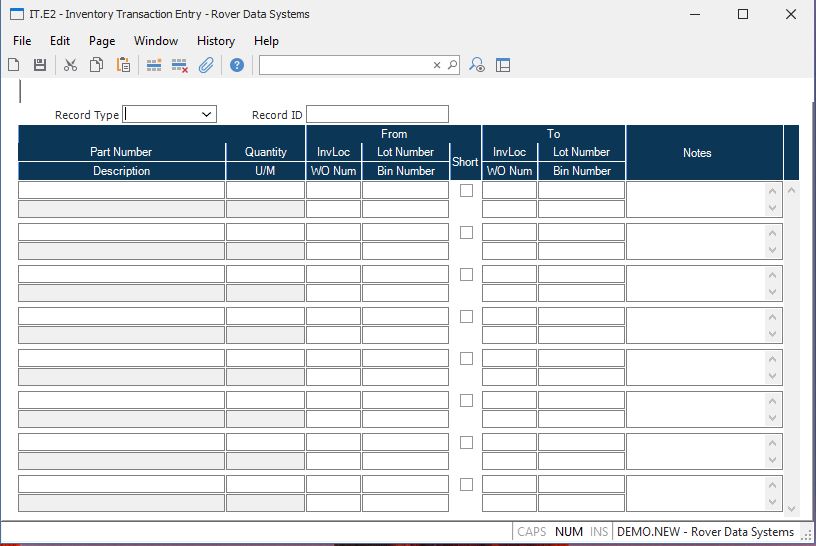This screenshot has height=546, width=816.
Task: Click the Paste clipboard icon
Action: click(123, 65)
